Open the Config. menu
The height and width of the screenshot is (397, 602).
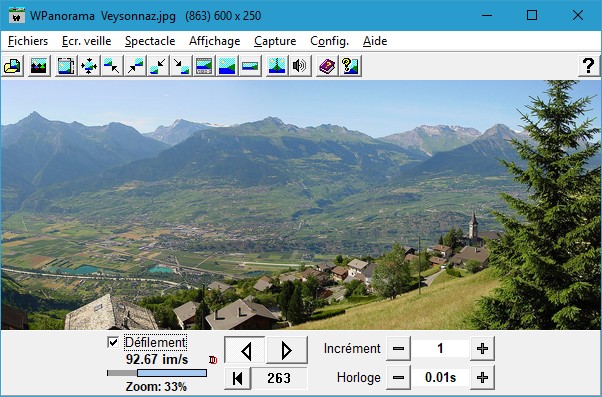click(x=329, y=41)
